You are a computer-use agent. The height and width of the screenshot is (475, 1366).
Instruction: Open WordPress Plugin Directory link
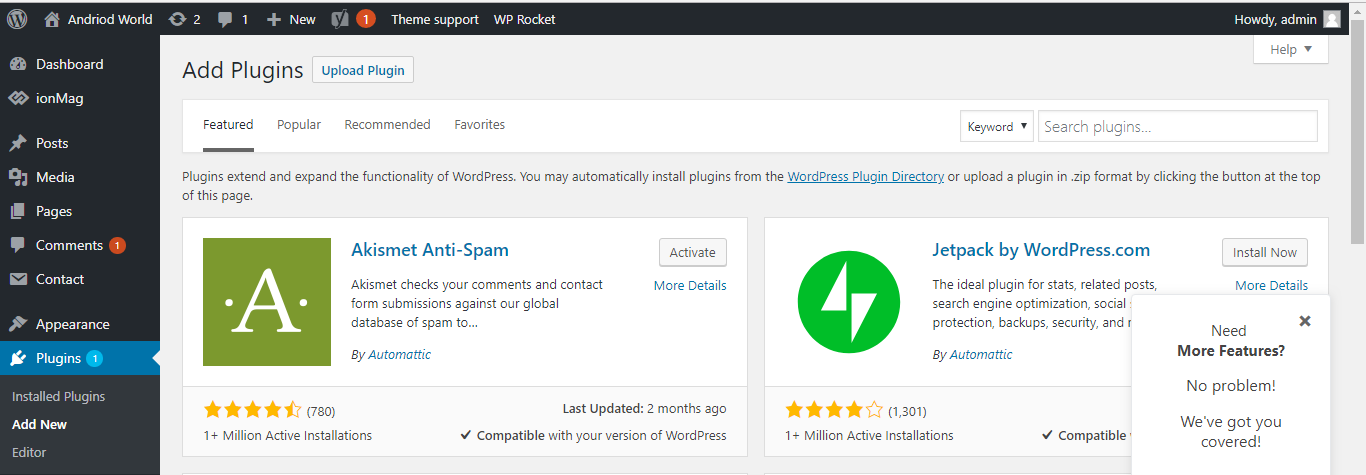click(866, 176)
